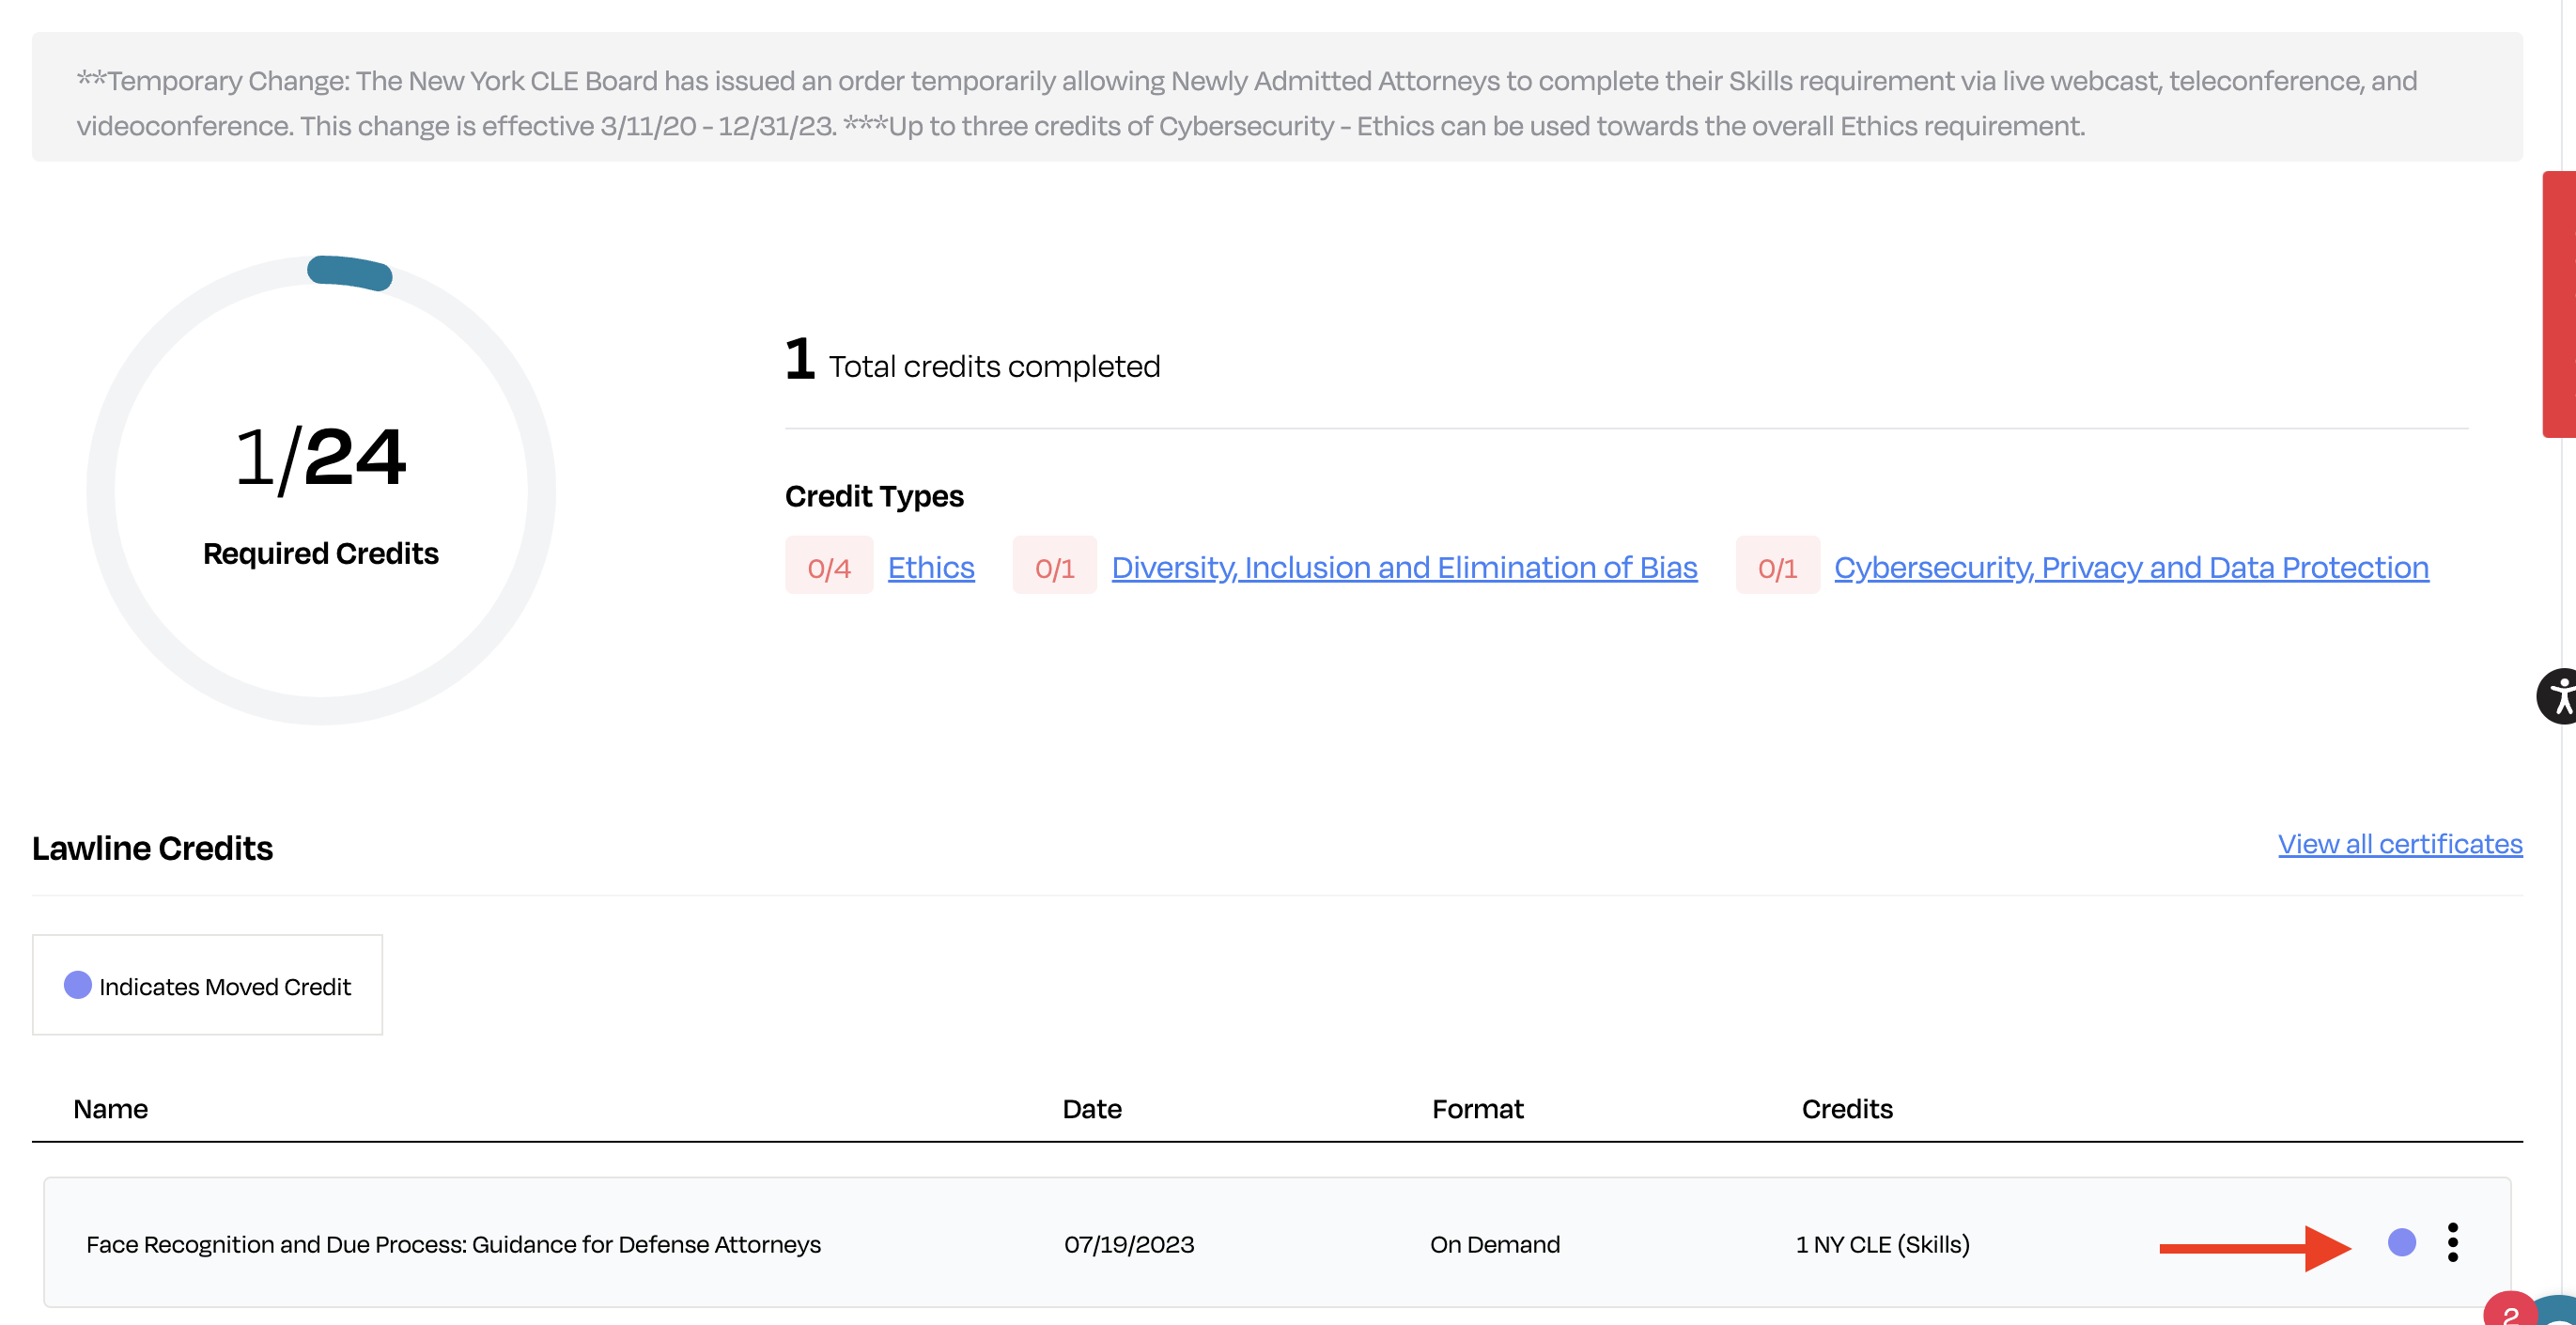The image size is (2576, 1325).
Task: Click the red side tab on right edge
Action: point(2559,304)
